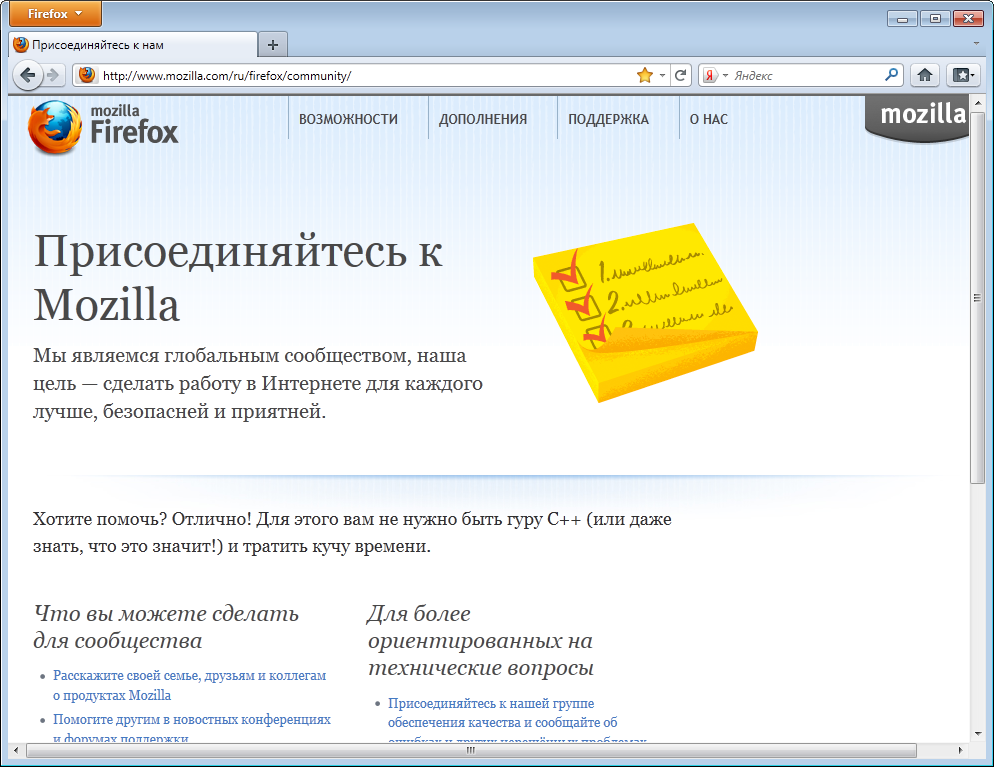Click the dark mozilla tab banner
The width and height of the screenshot is (994, 767).
pos(918,118)
